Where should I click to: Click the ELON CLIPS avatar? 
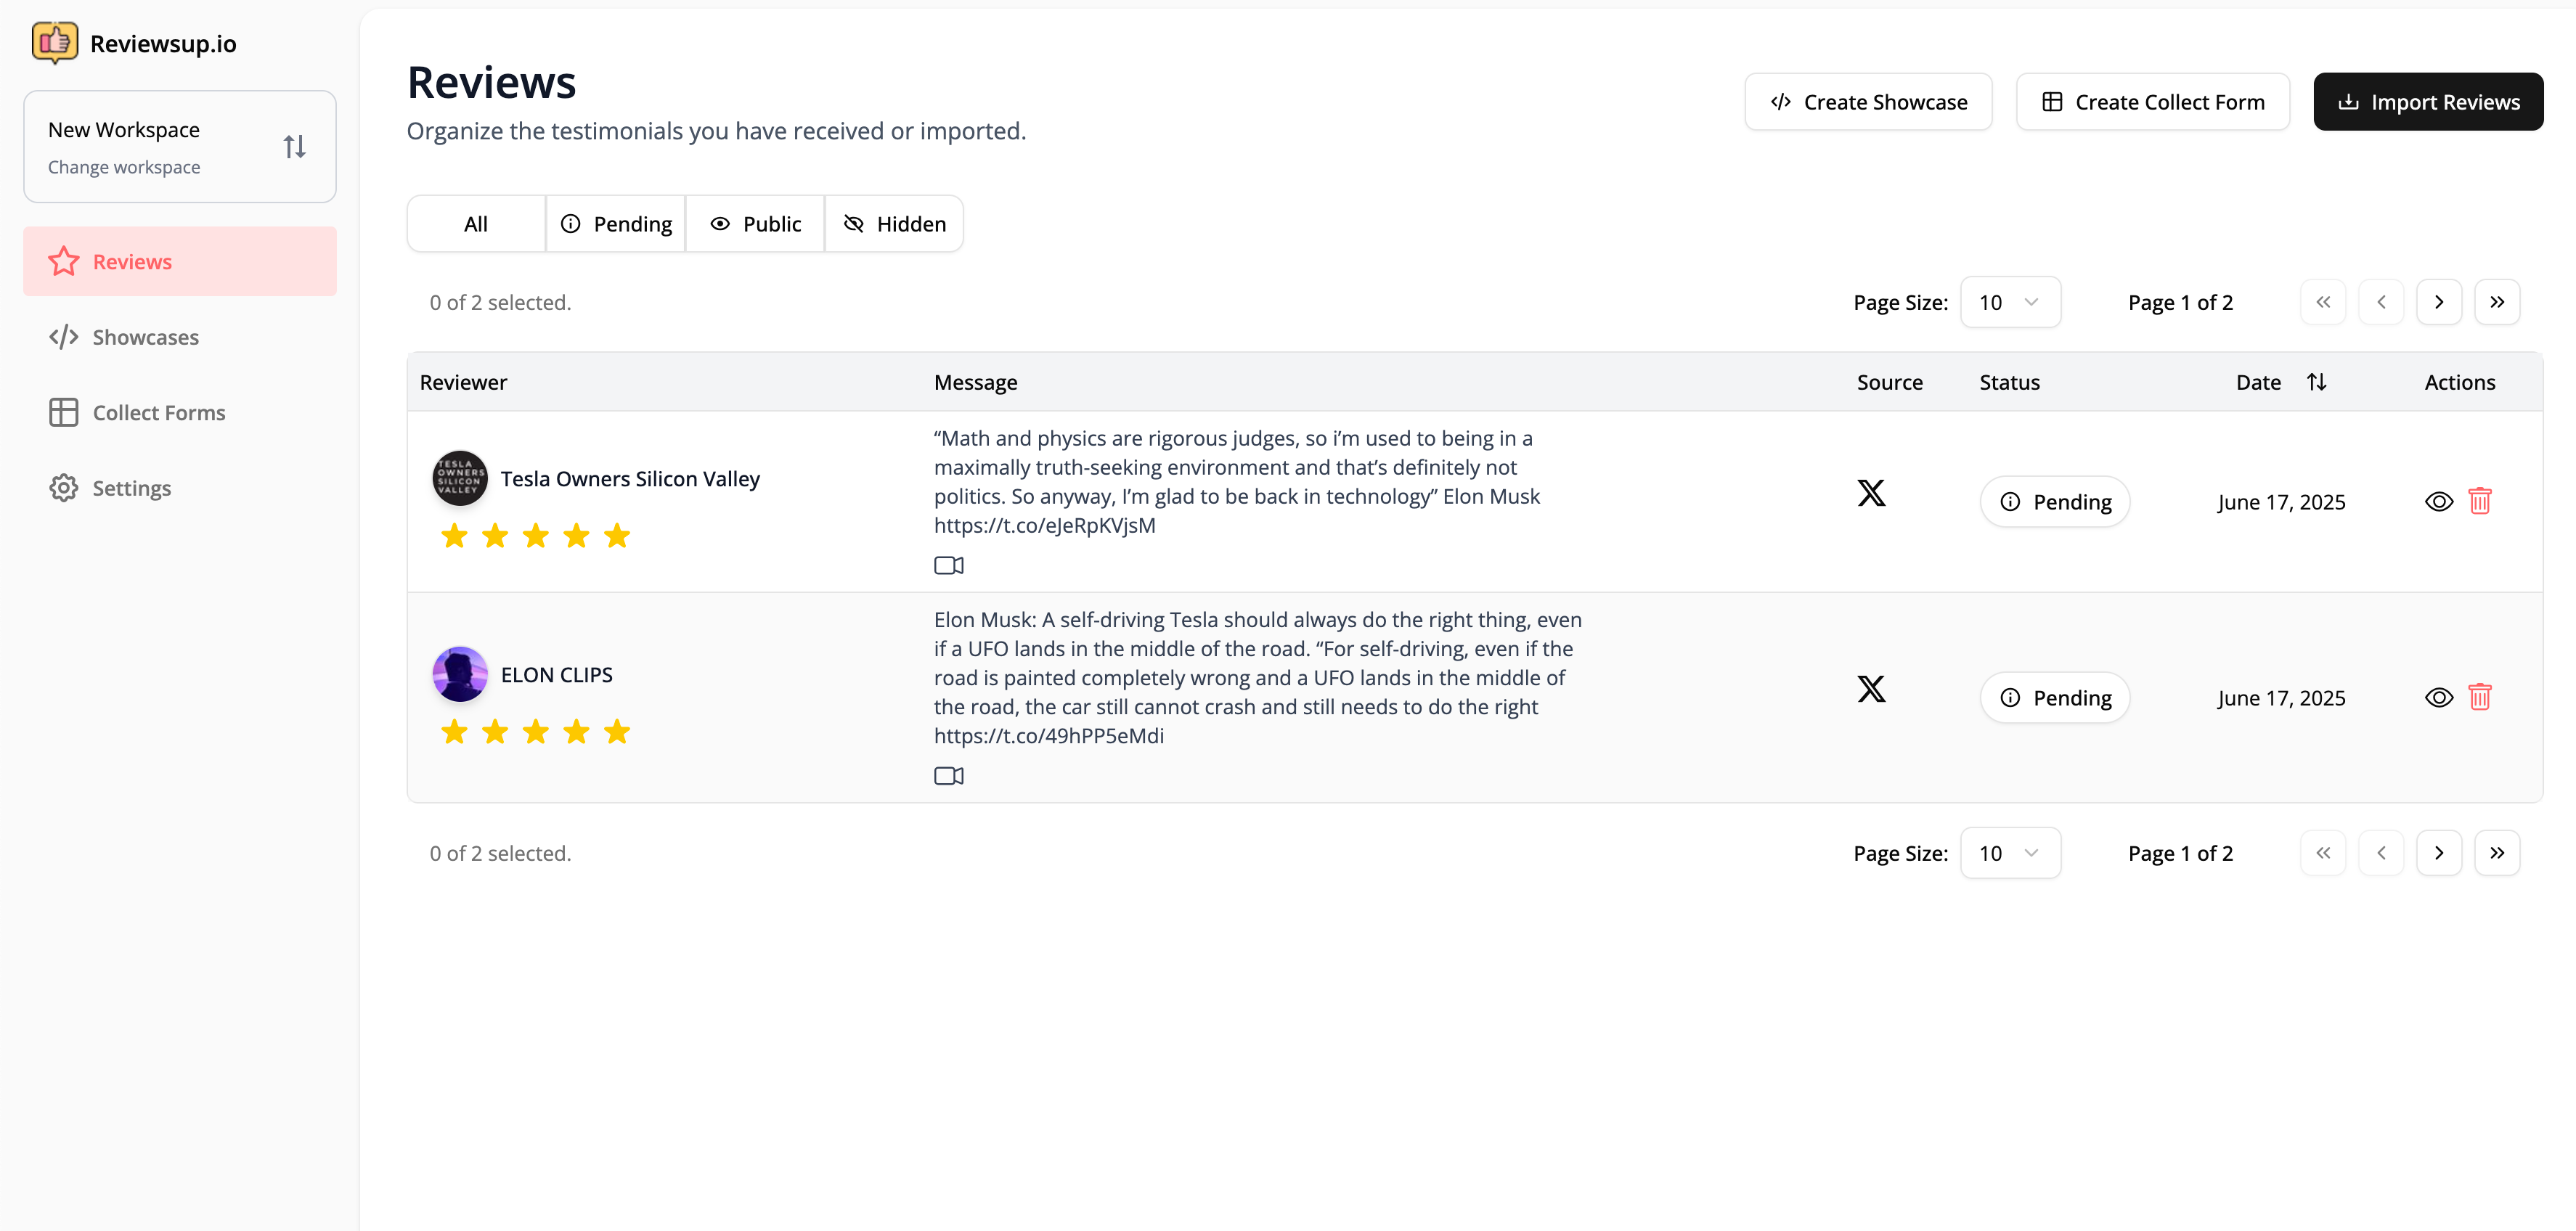pos(460,674)
